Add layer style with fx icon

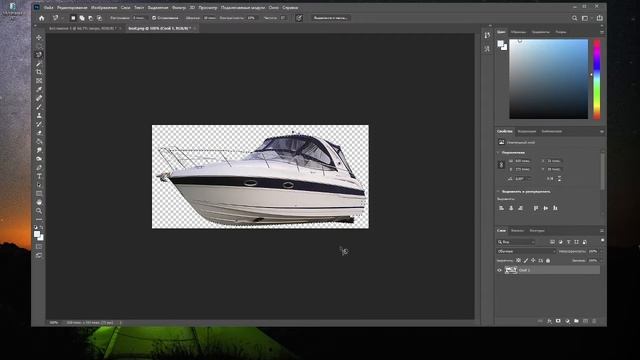(x=549, y=321)
